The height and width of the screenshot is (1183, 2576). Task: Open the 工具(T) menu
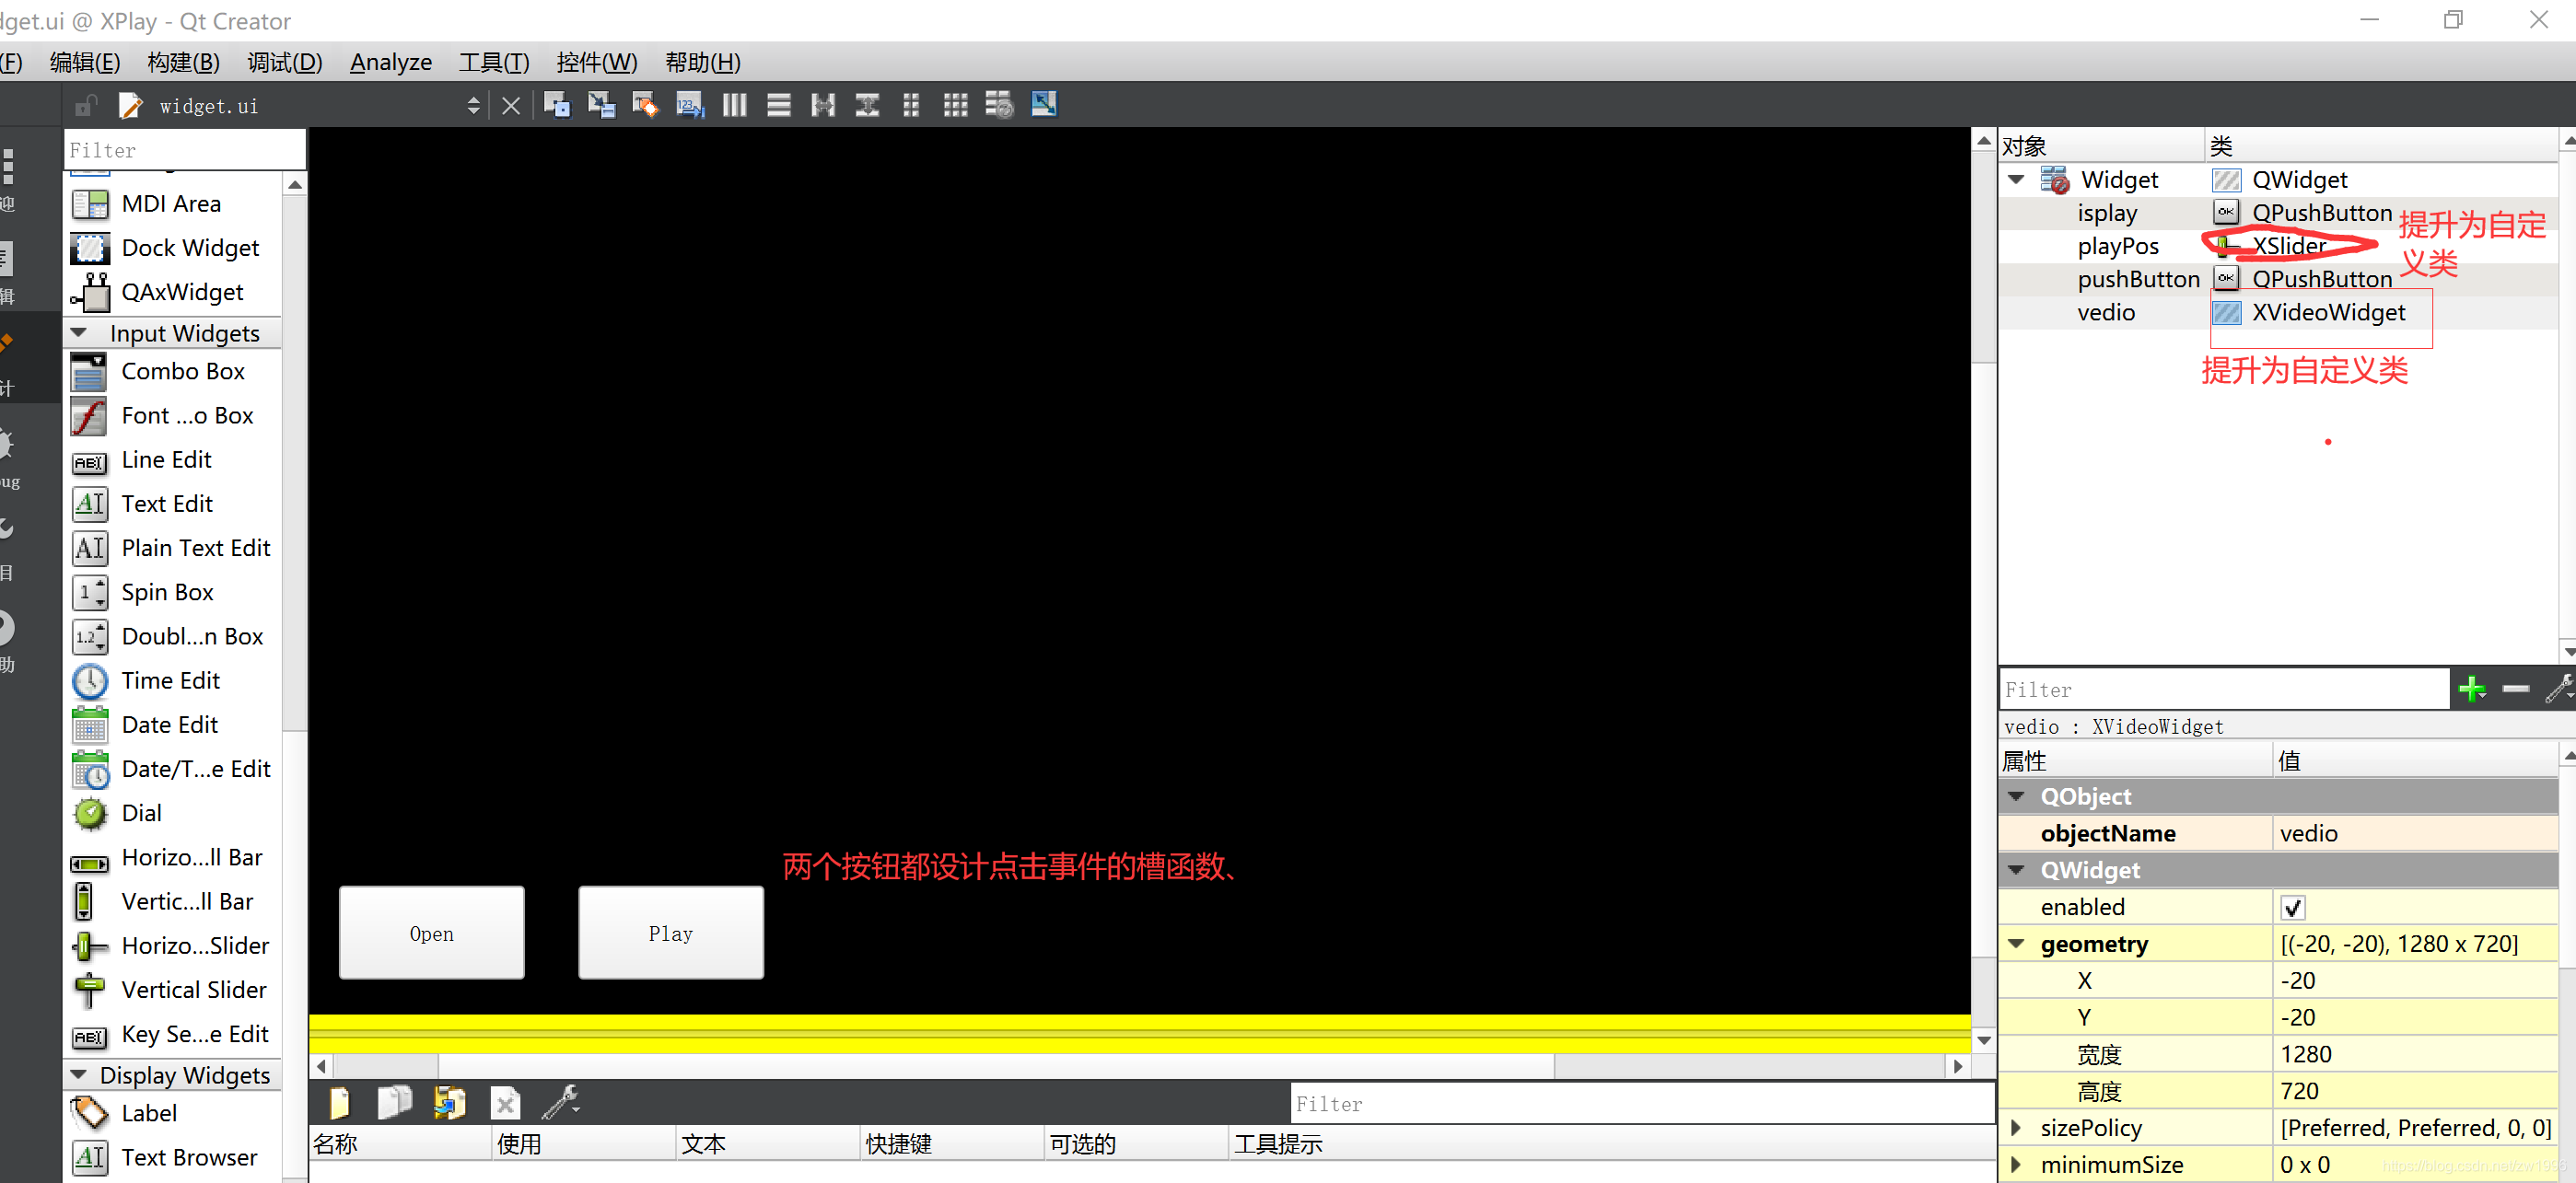pos(494,62)
